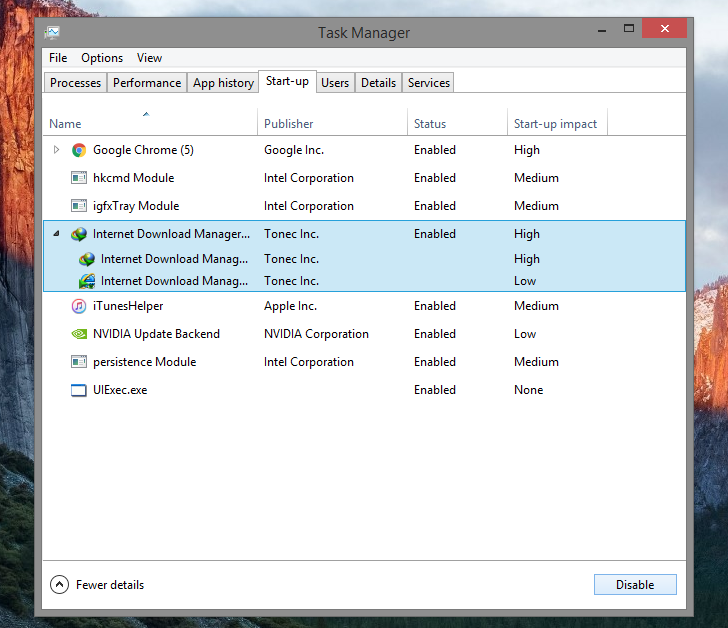Click the Internet Download Manager parent row icon
728x628 pixels.
pyautogui.click(x=79, y=234)
